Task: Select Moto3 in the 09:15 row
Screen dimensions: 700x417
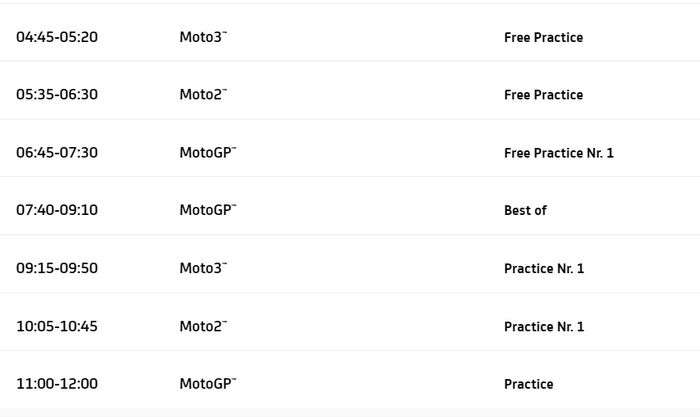Action: click(x=203, y=269)
